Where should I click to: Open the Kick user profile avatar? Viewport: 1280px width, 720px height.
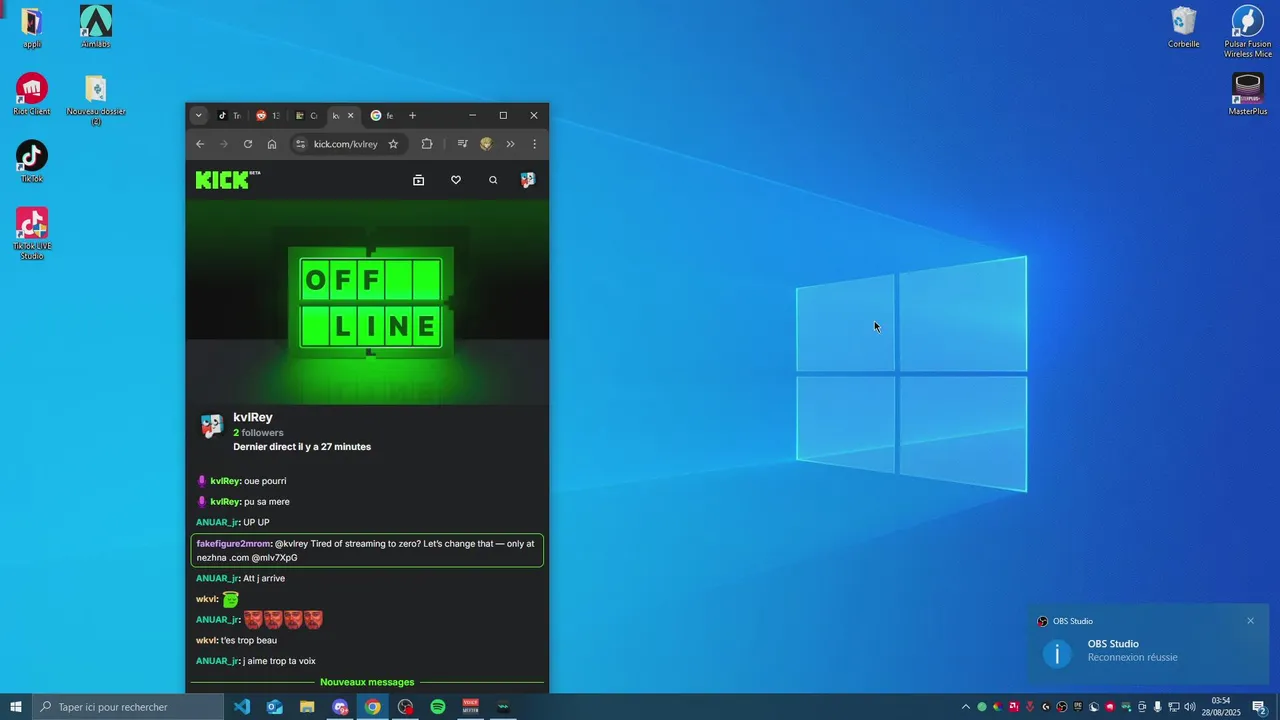coord(528,180)
